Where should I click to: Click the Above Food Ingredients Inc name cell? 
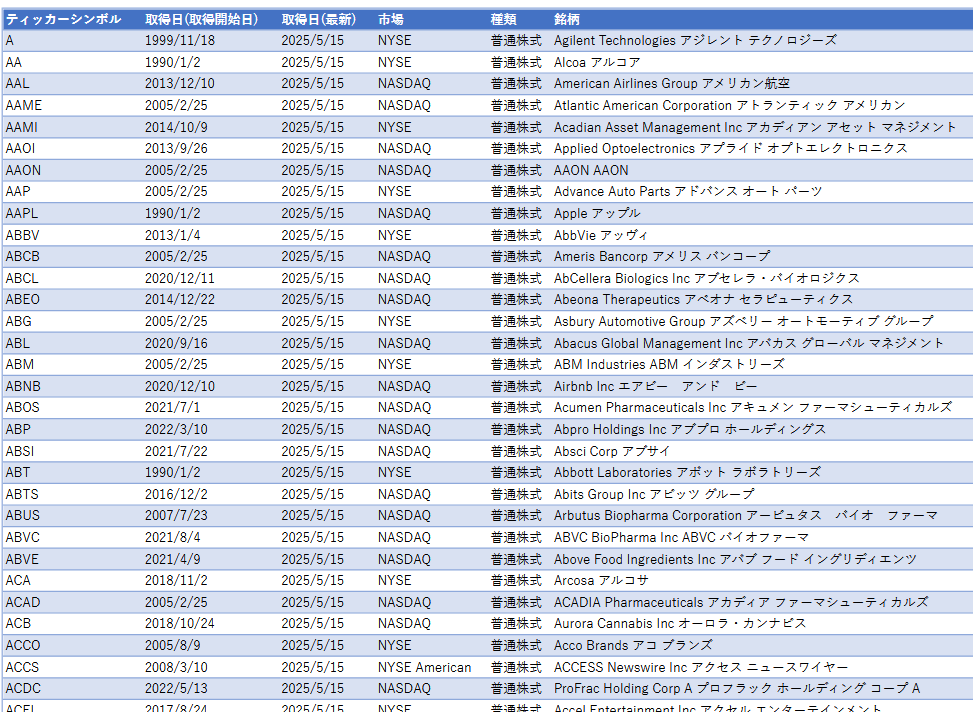pos(735,559)
